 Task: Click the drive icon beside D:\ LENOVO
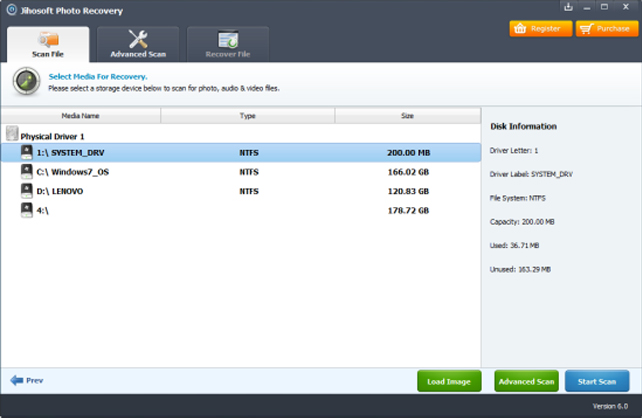point(26,190)
